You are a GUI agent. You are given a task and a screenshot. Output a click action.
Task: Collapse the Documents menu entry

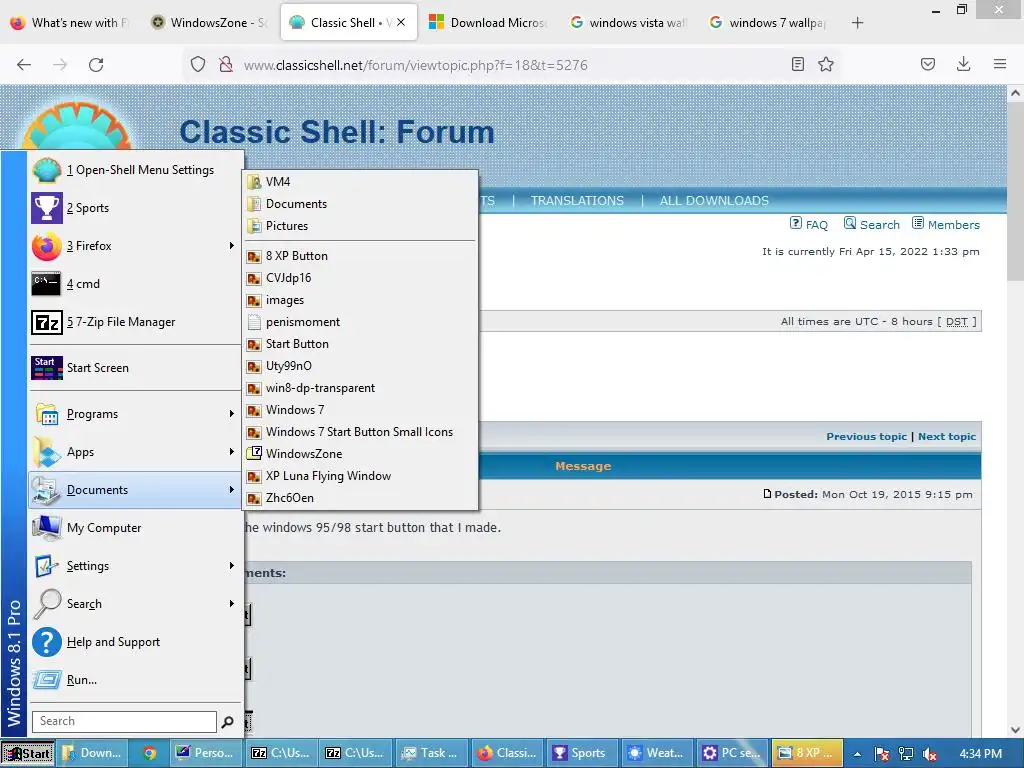pyautogui.click(x=135, y=490)
